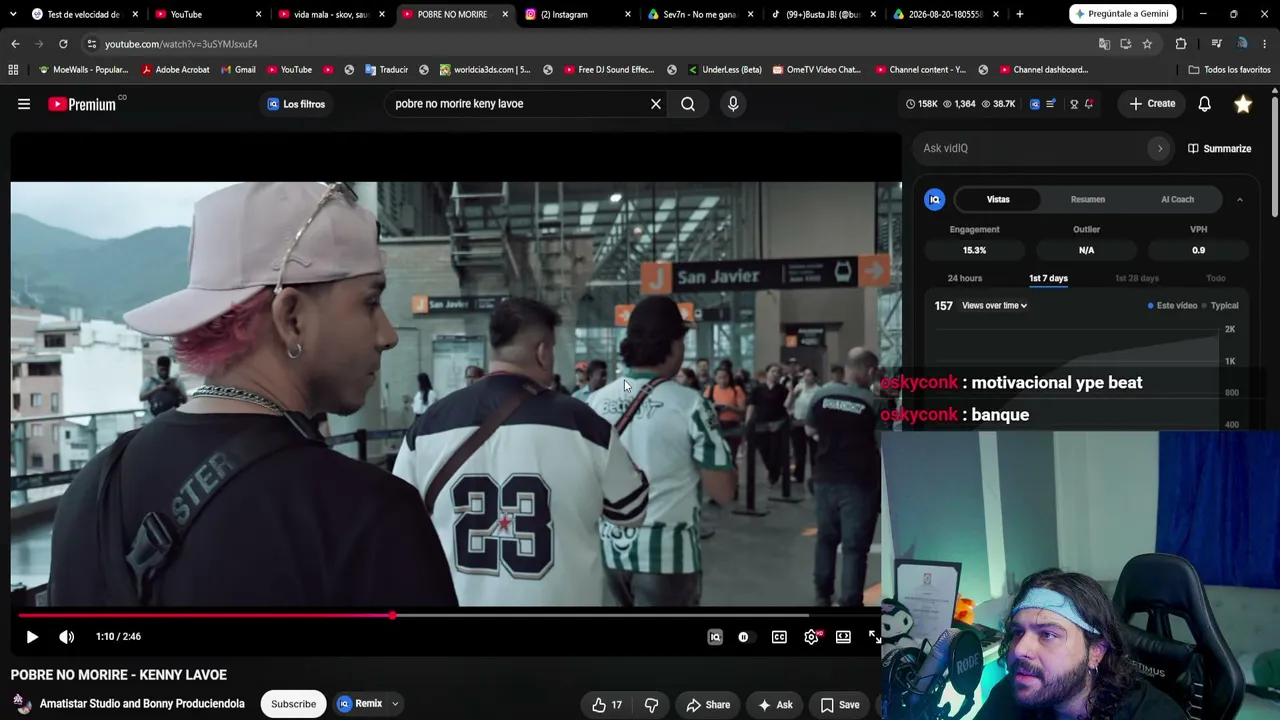
Task: Open a new browser tab
Action: 1020,15
